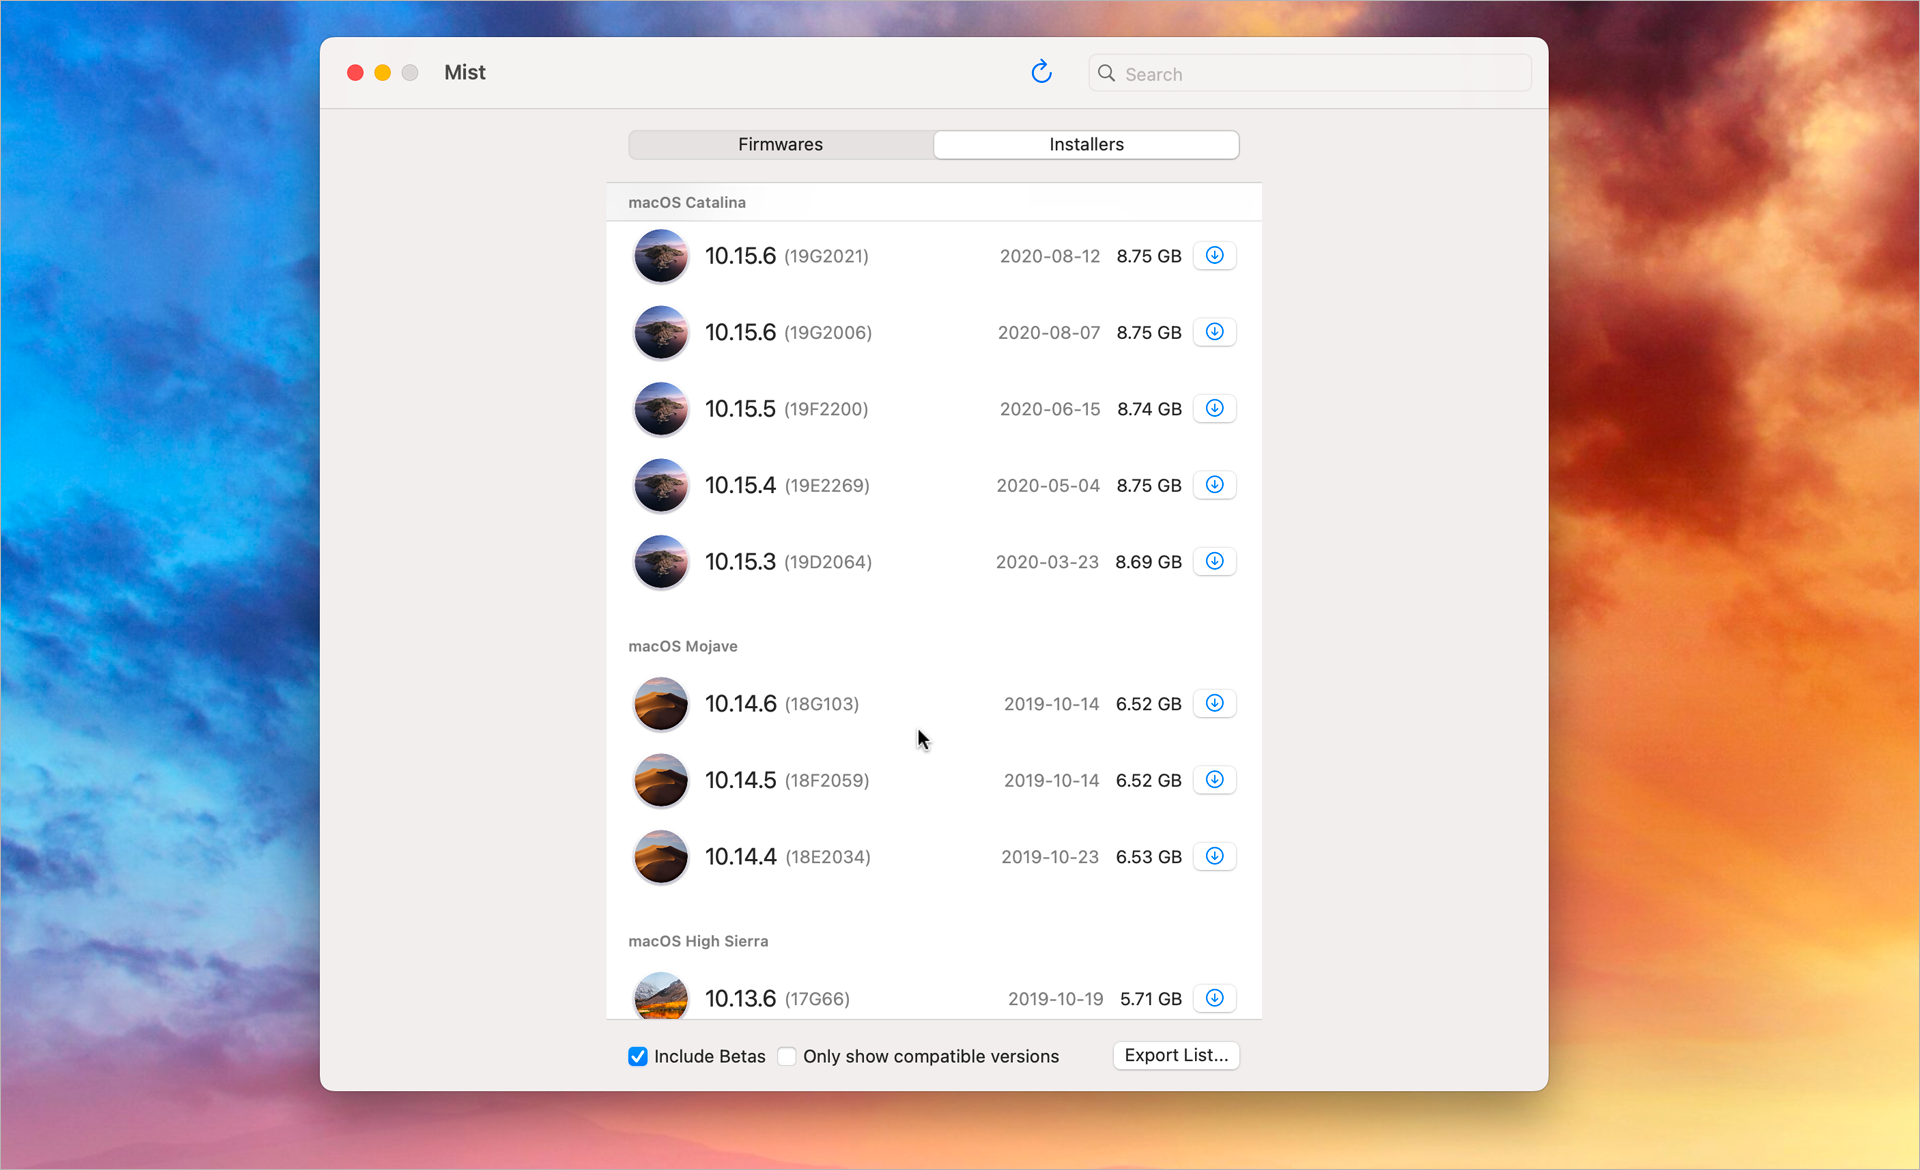1920x1170 pixels.
Task: Download macOS 10.15.6 build 19G2021
Action: click(x=1214, y=255)
